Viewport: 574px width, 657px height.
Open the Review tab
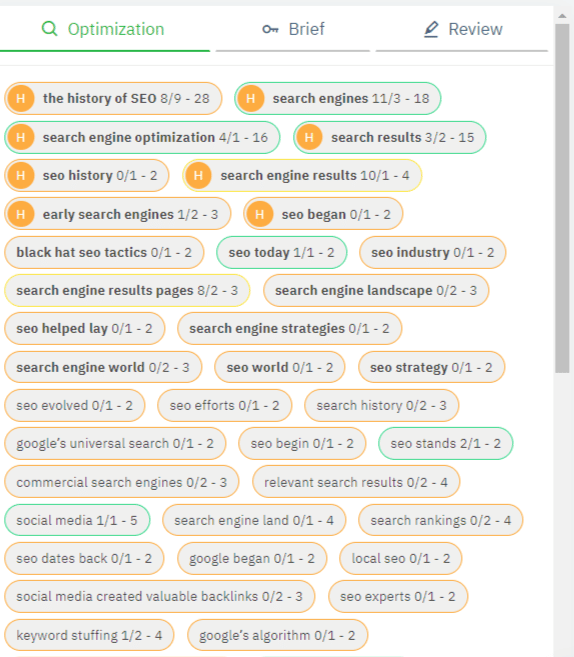(462, 29)
